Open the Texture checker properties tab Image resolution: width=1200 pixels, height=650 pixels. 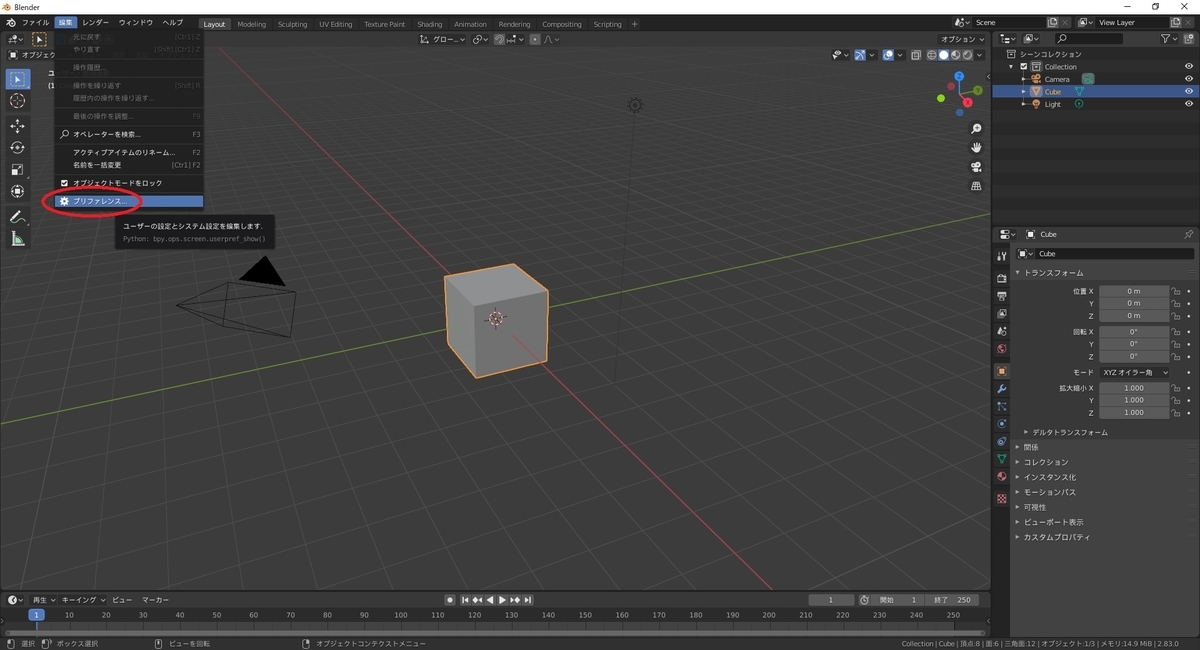[1001, 498]
